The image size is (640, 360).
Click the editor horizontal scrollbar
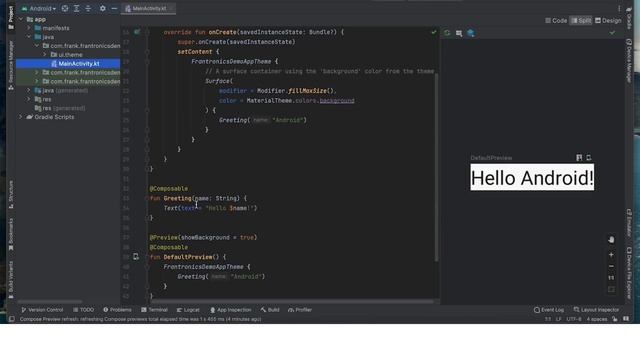pyautogui.click(x=292, y=302)
